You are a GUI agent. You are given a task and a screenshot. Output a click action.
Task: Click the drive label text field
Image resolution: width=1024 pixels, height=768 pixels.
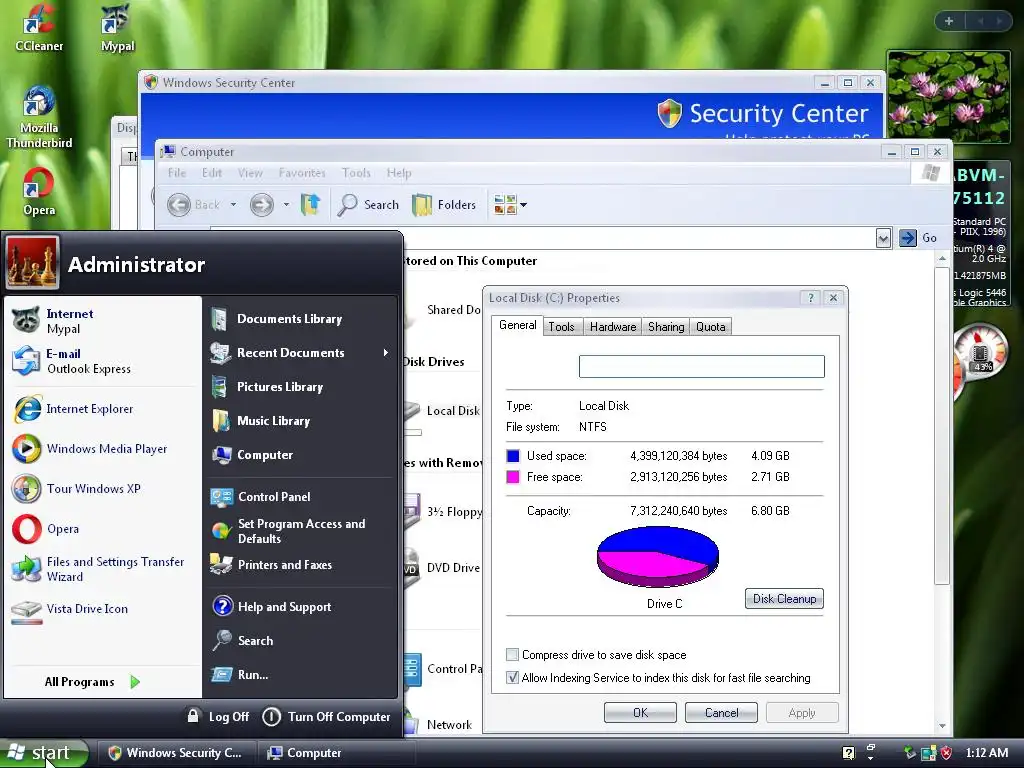point(701,366)
